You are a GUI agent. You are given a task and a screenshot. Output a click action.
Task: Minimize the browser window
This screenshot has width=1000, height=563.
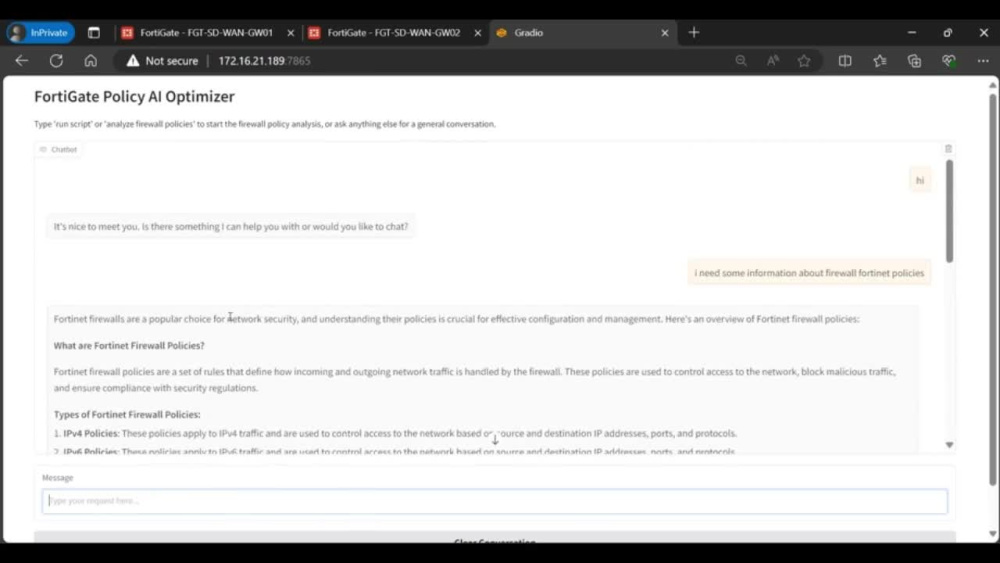(912, 33)
